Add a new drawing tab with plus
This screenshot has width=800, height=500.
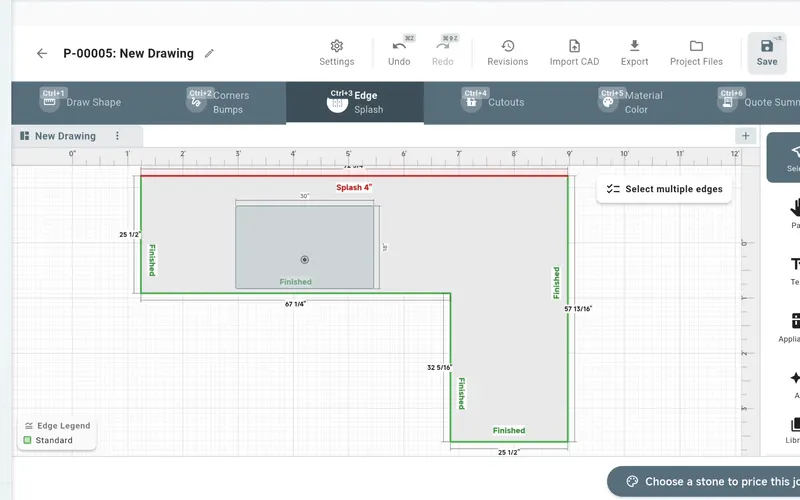[745, 136]
